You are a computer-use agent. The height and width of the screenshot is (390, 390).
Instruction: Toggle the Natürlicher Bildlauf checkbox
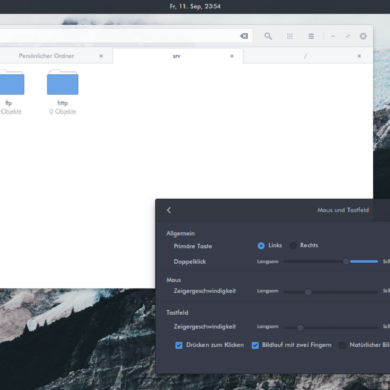pos(342,345)
